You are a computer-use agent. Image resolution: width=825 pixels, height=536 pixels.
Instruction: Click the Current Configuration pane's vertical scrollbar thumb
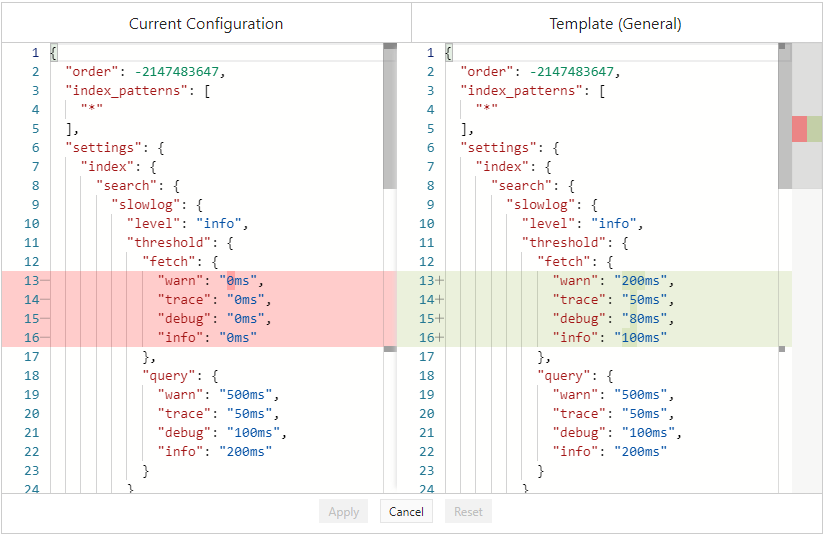[x=390, y=115]
